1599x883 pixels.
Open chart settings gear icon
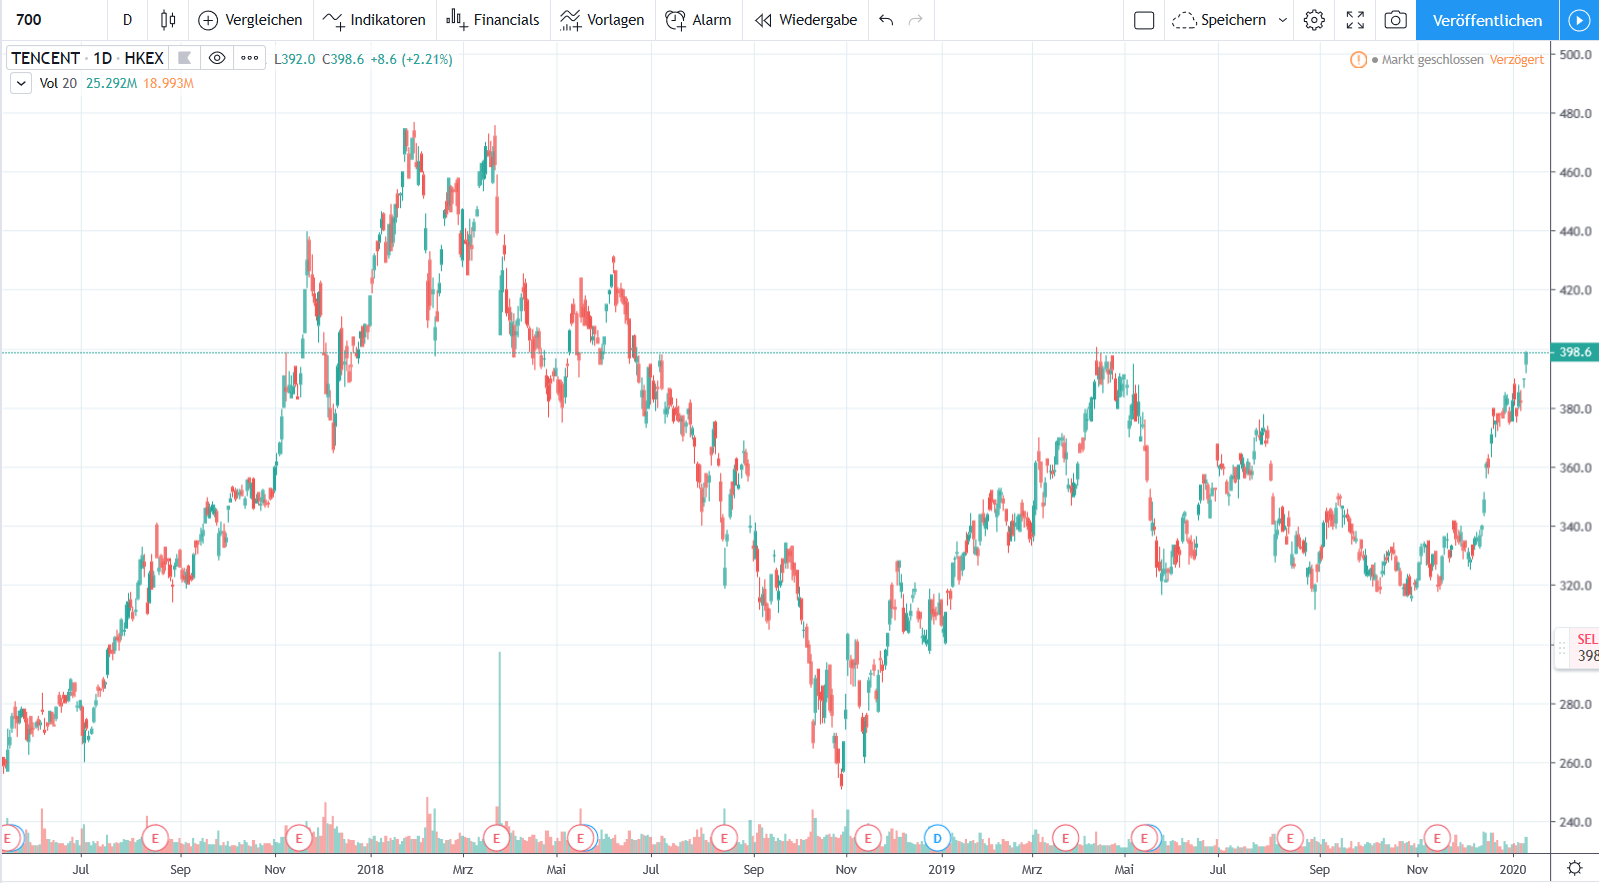pyautogui.click(x=1314, y=20)
